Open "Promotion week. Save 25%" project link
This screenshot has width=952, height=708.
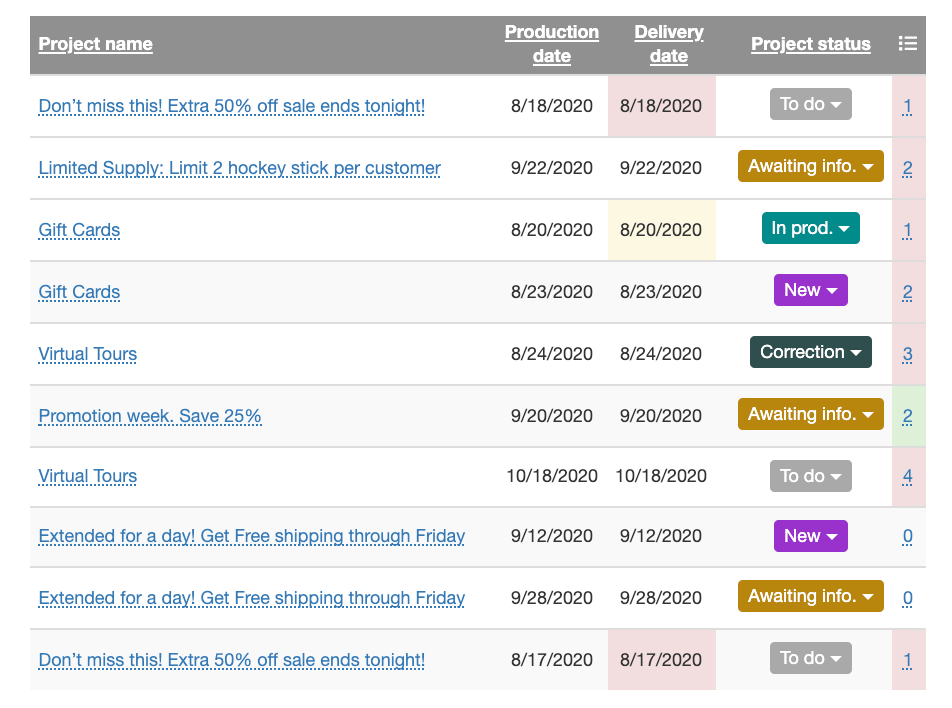tap(150, 416)
